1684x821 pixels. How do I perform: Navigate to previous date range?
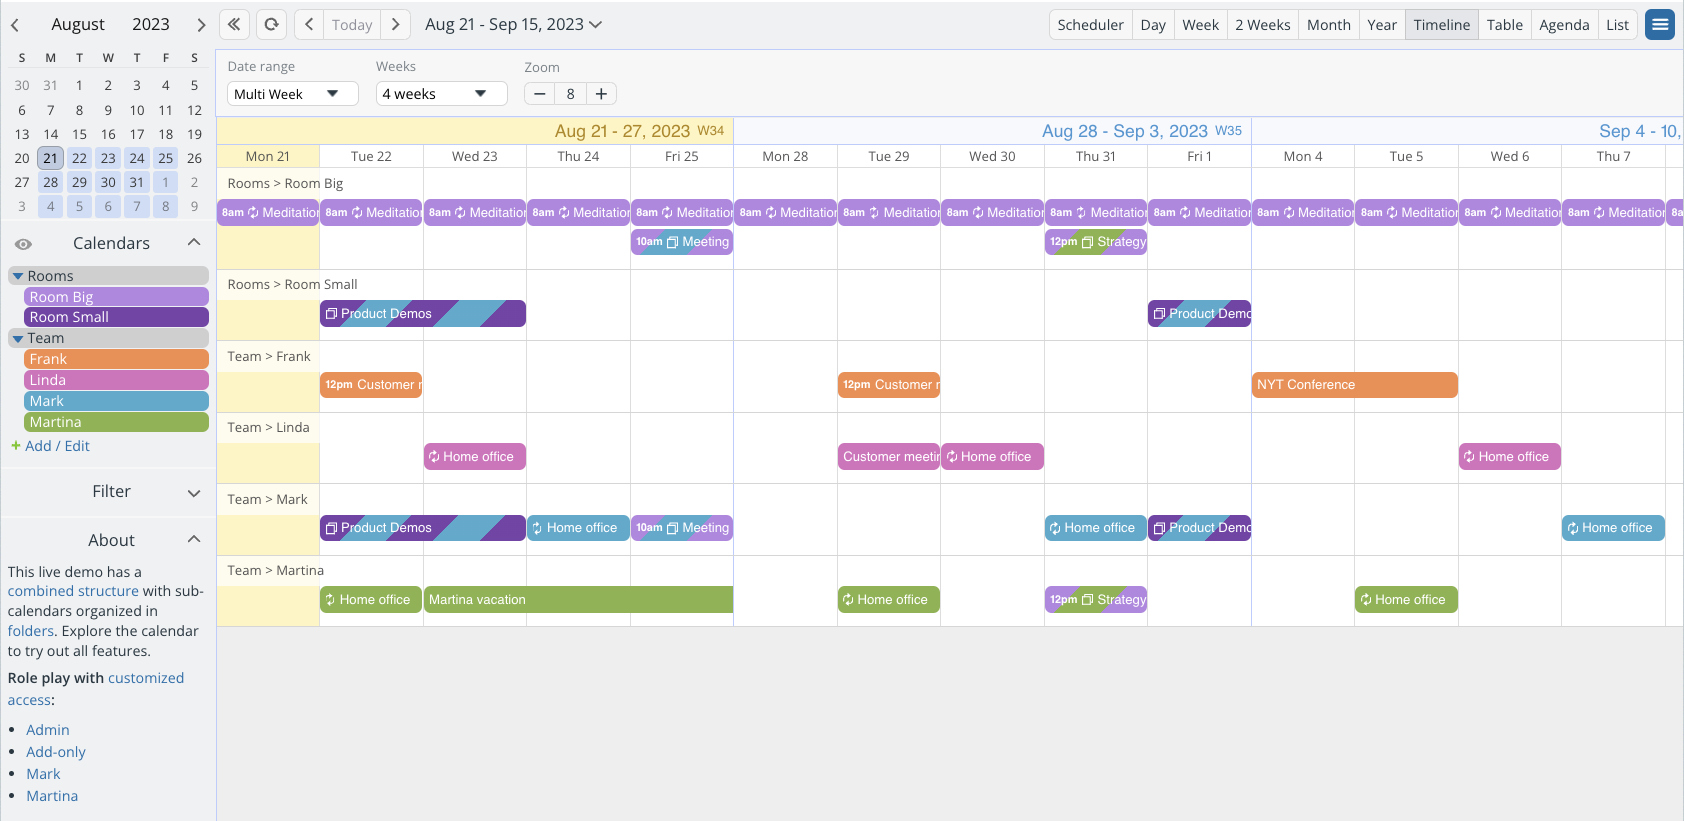coord(309,24)
